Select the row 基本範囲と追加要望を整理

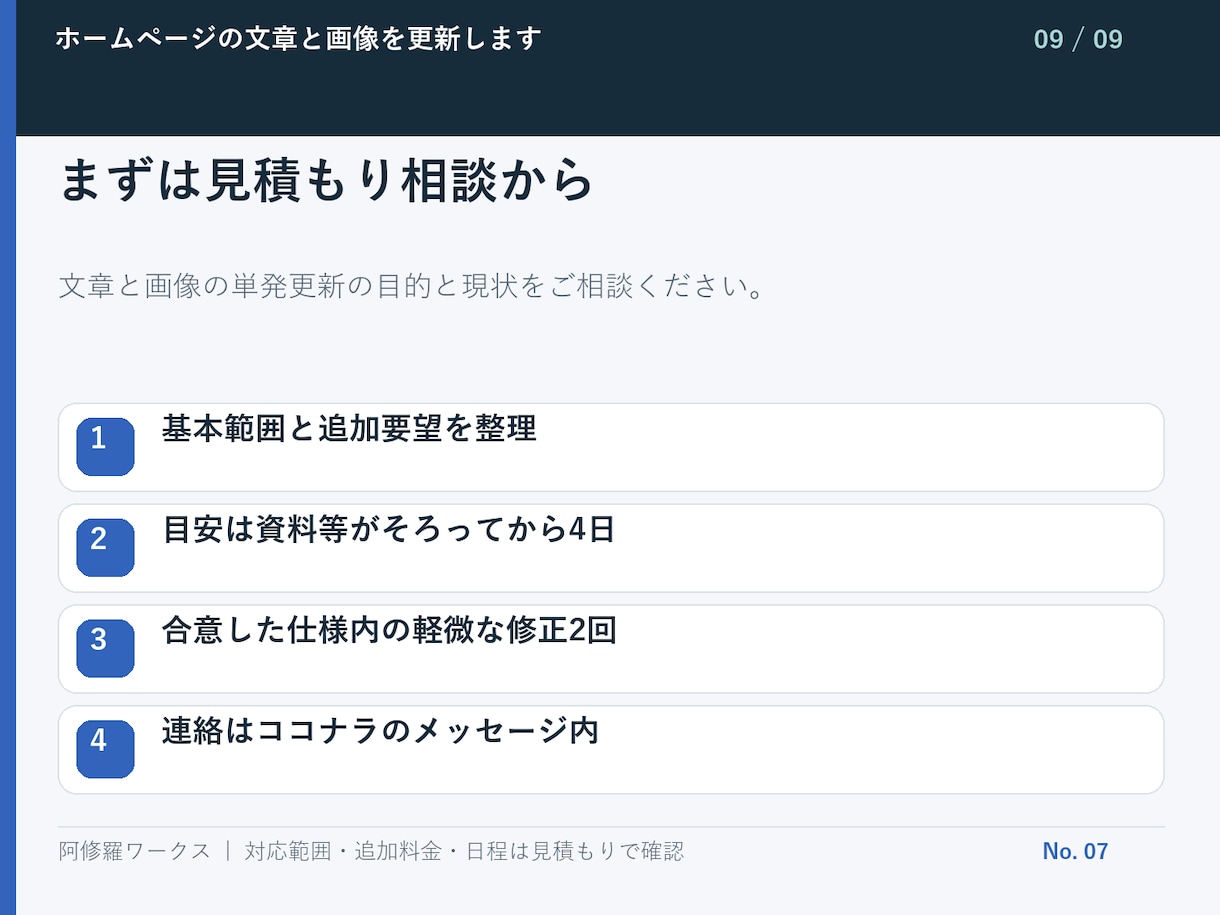point(611,447)
